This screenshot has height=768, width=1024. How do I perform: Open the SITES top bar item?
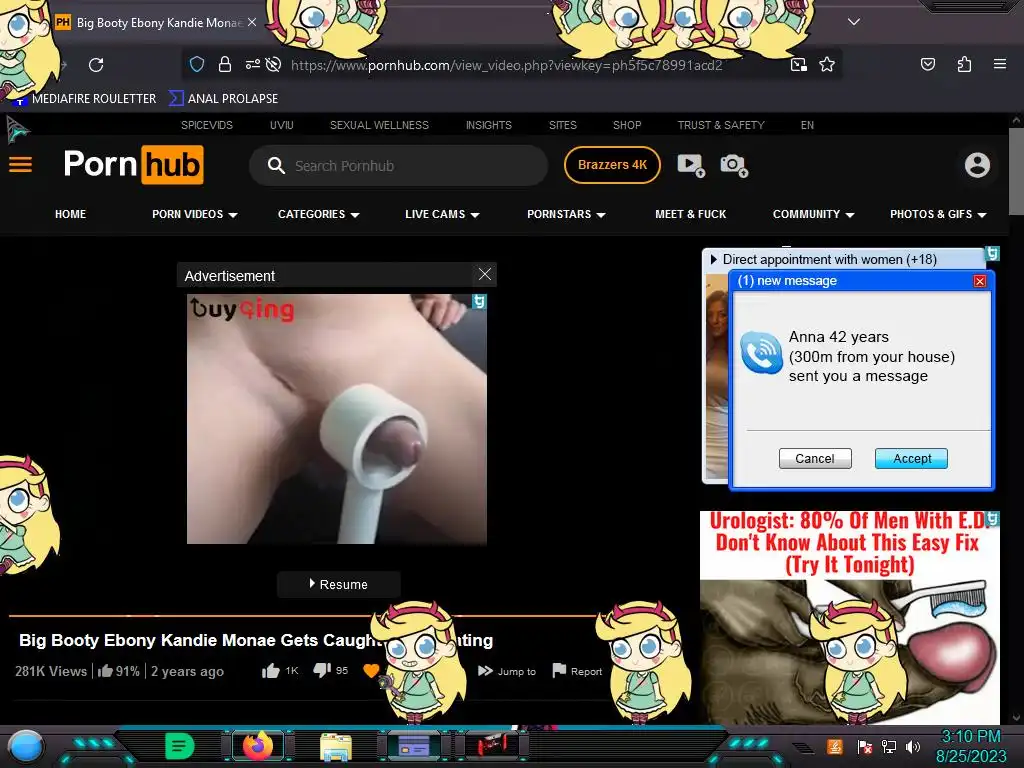click(x=562, y=125)
